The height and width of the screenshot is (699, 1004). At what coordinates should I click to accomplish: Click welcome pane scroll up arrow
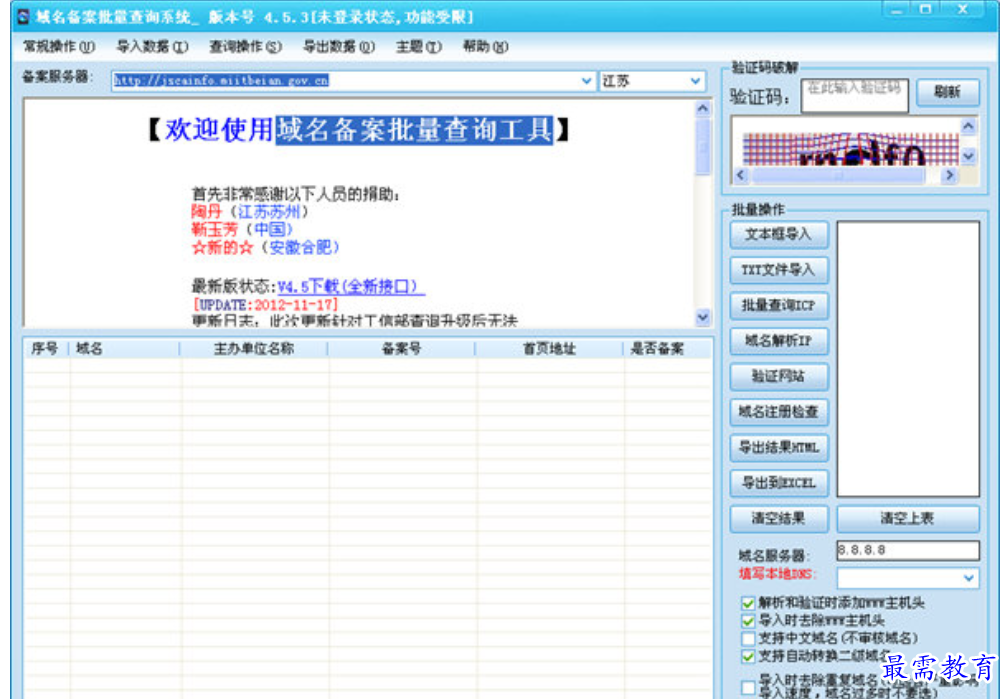[702, 109]
